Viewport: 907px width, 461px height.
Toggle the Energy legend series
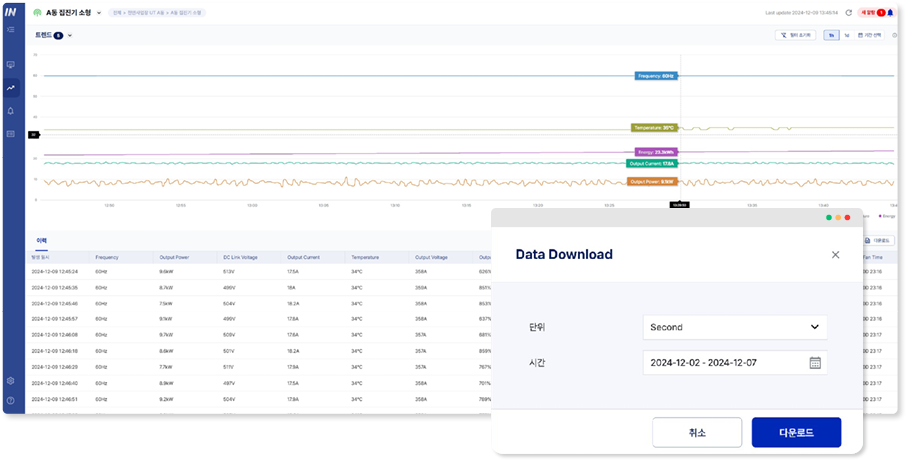886,215
